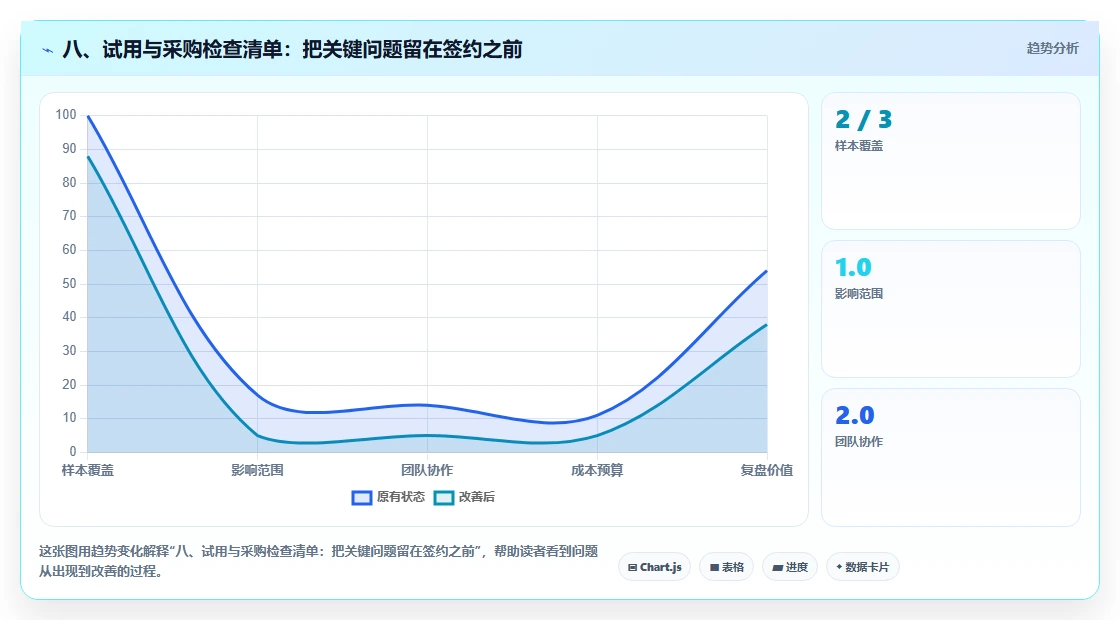Image resolution: width=1120 pixels, height=620 pixels.
Task: Click the 原有状态 line endpoint at 复盘价值
Action: [x=766, y=271]
